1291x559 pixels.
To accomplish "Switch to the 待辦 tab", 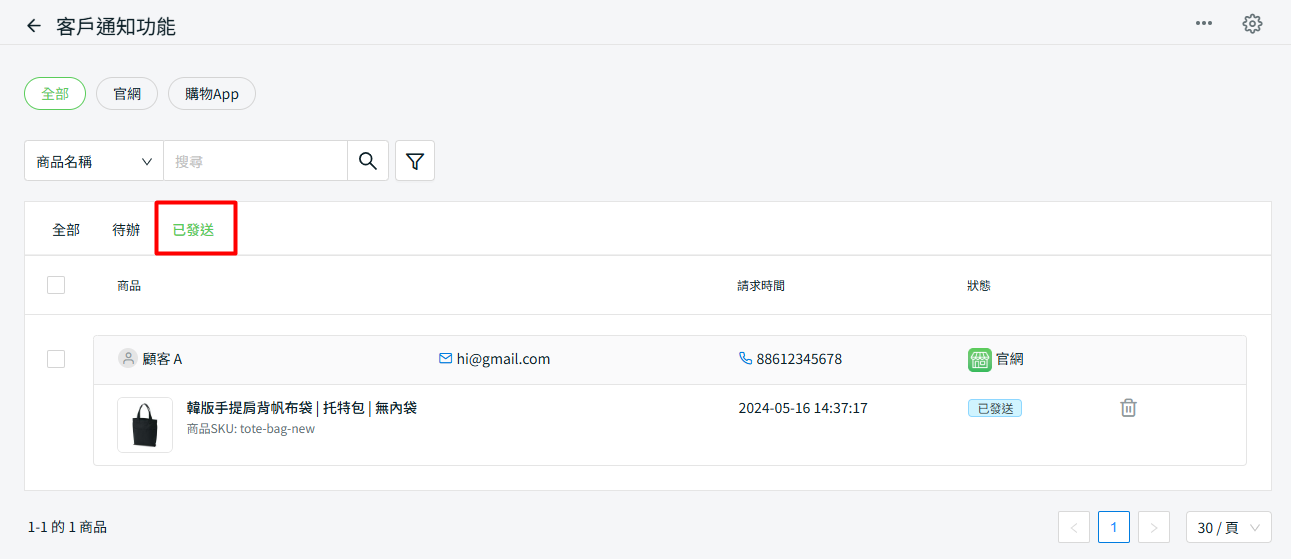I will point(126,230).
